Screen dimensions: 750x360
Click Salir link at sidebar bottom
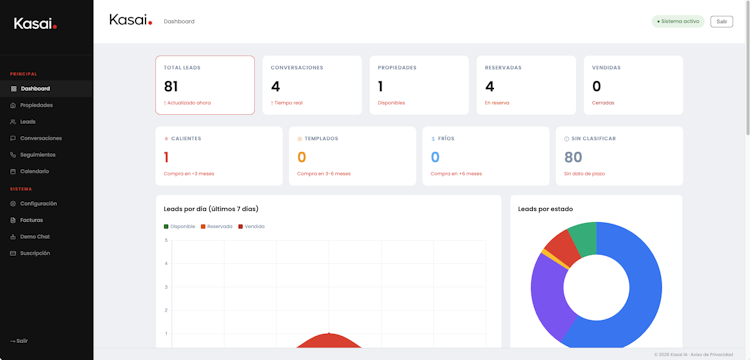(19, 341)
